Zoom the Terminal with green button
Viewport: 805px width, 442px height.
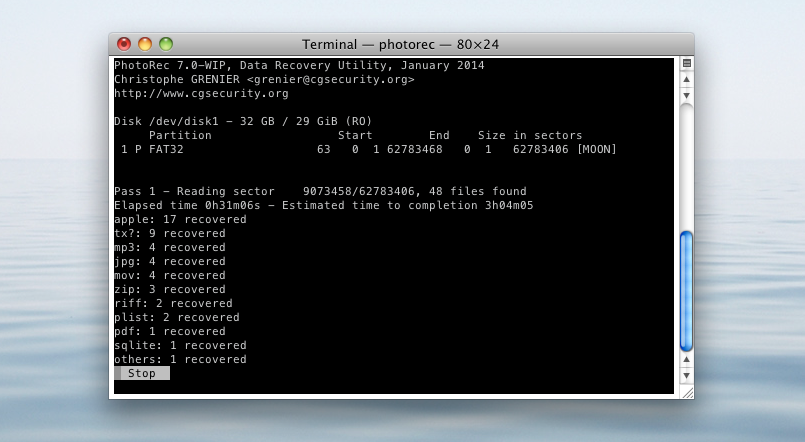(166, 44)
